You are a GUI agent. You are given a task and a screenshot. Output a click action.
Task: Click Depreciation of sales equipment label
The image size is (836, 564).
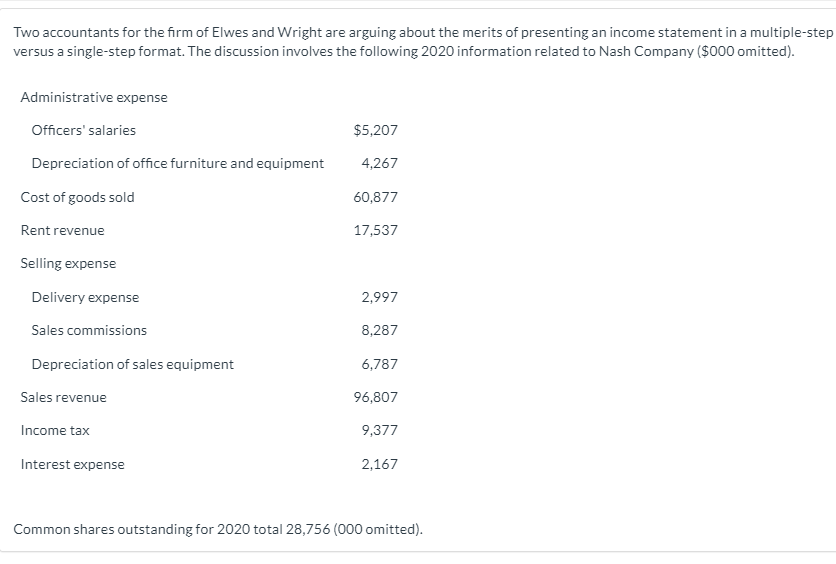pos(132,364)
